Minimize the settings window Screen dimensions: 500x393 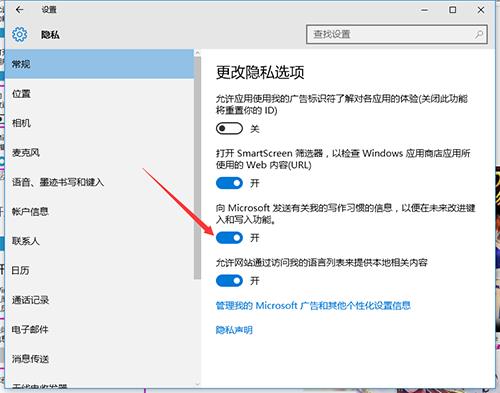424,10
